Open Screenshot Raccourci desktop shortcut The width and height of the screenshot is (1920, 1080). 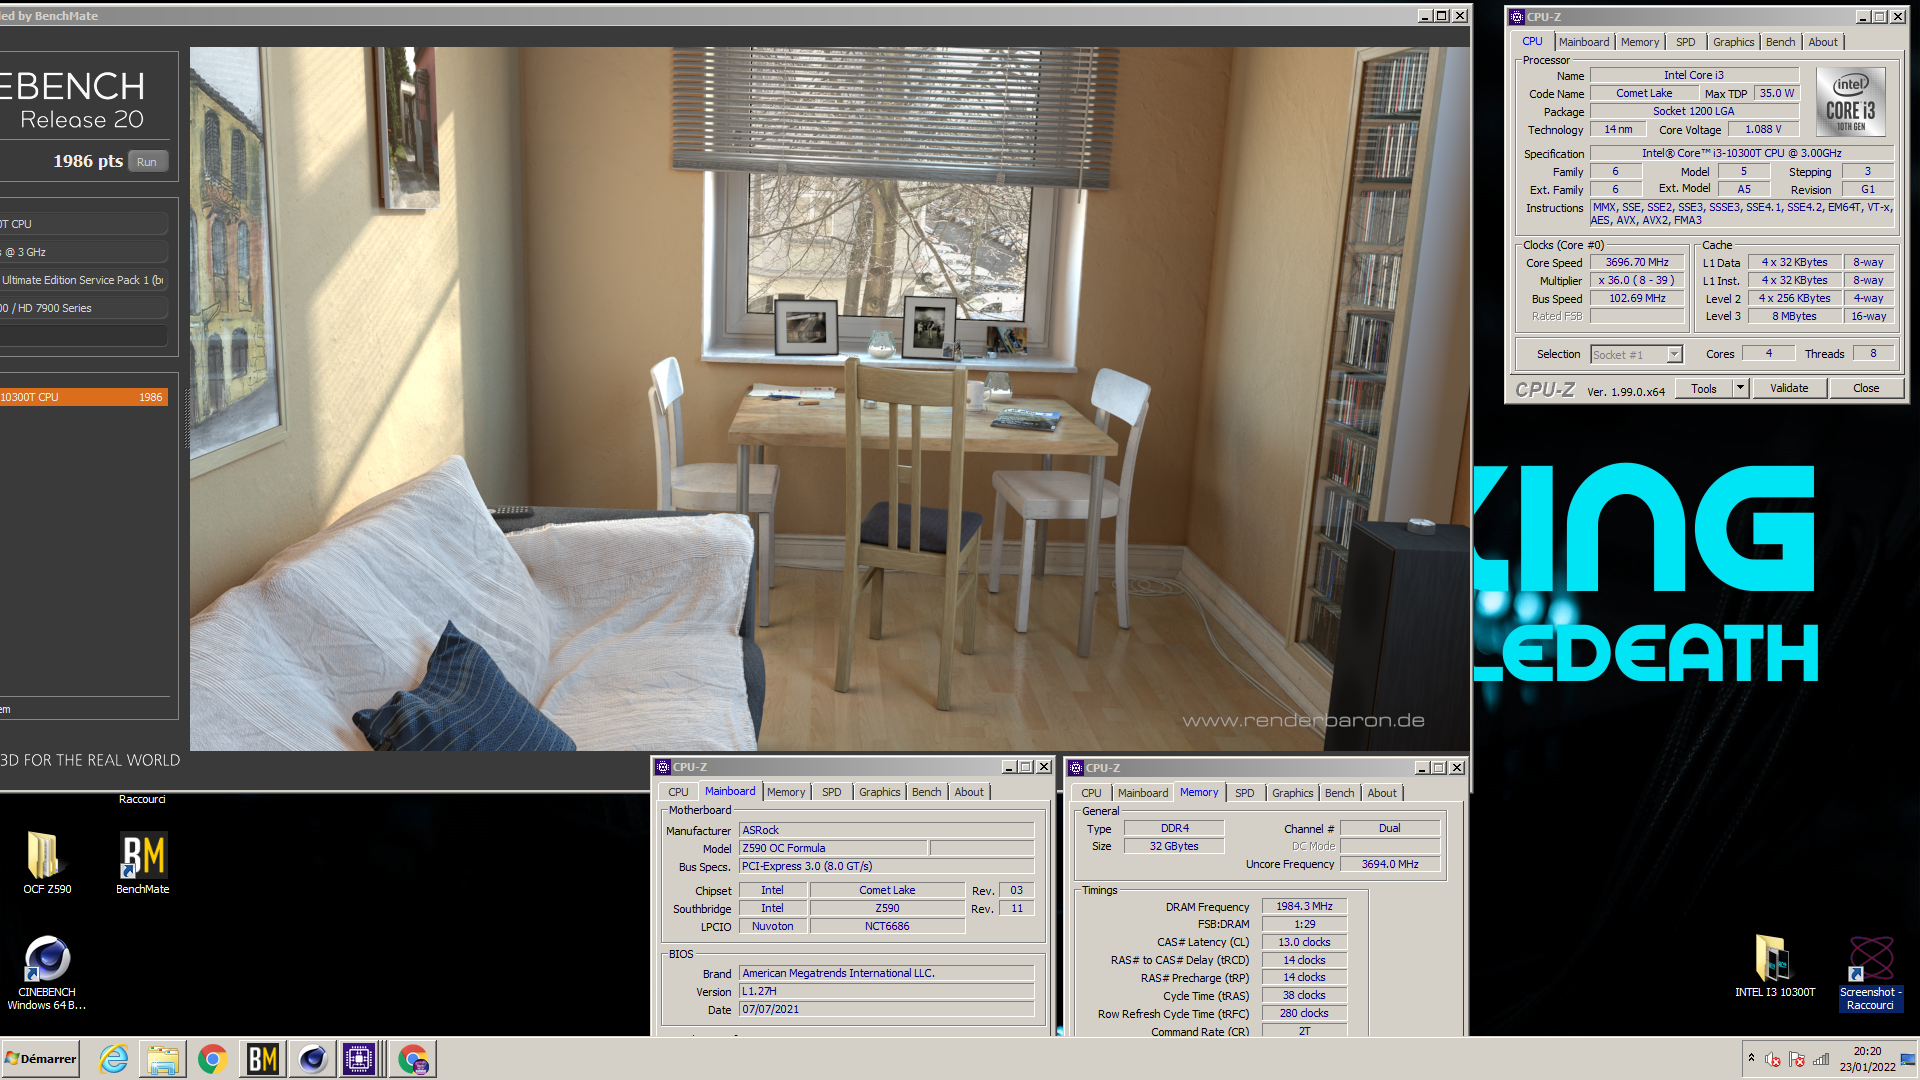pos(1870,972)
